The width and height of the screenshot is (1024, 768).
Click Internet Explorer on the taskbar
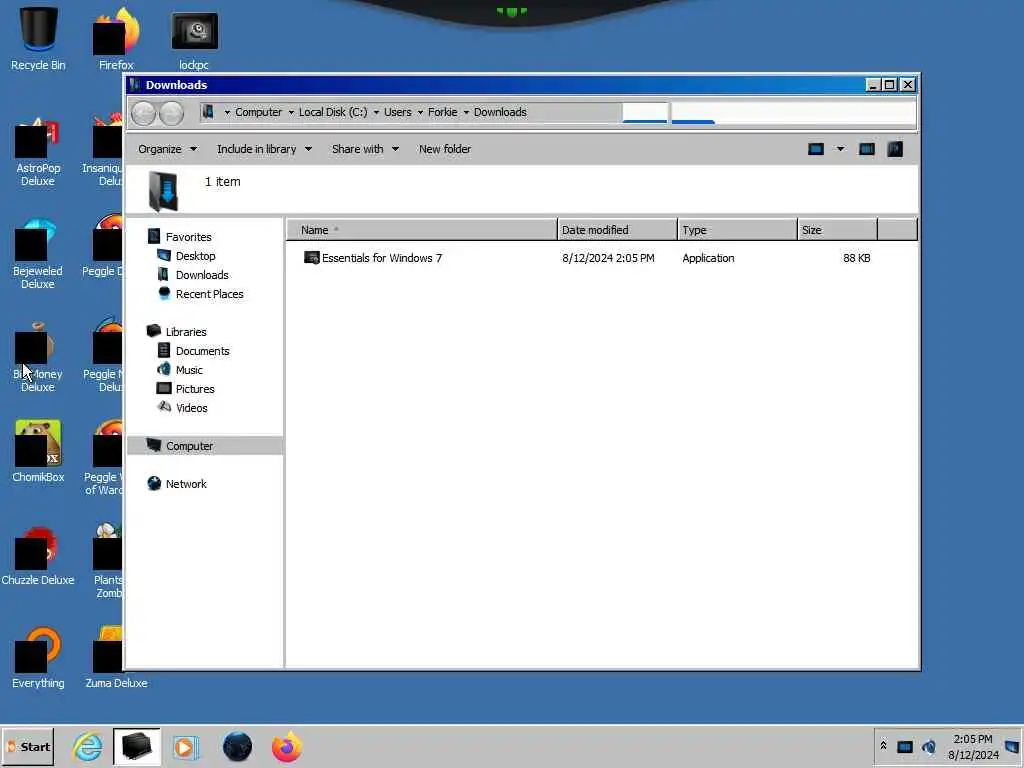point(88,747)
